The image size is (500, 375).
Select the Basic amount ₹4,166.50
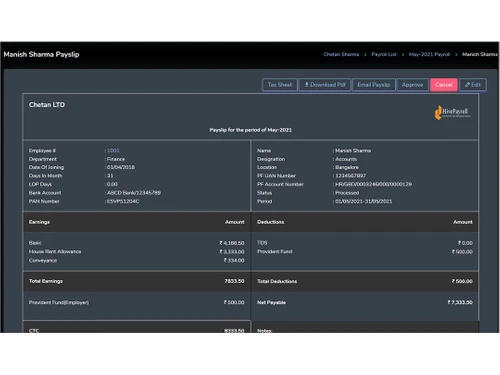232,243
